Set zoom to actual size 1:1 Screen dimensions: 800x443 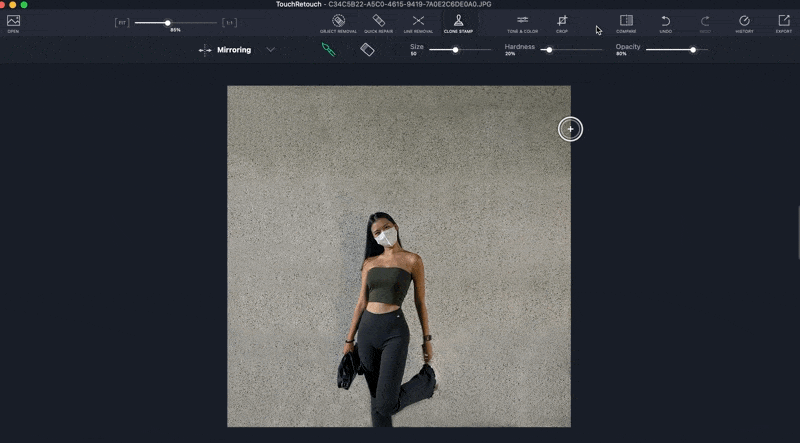[x=230, y=22]
